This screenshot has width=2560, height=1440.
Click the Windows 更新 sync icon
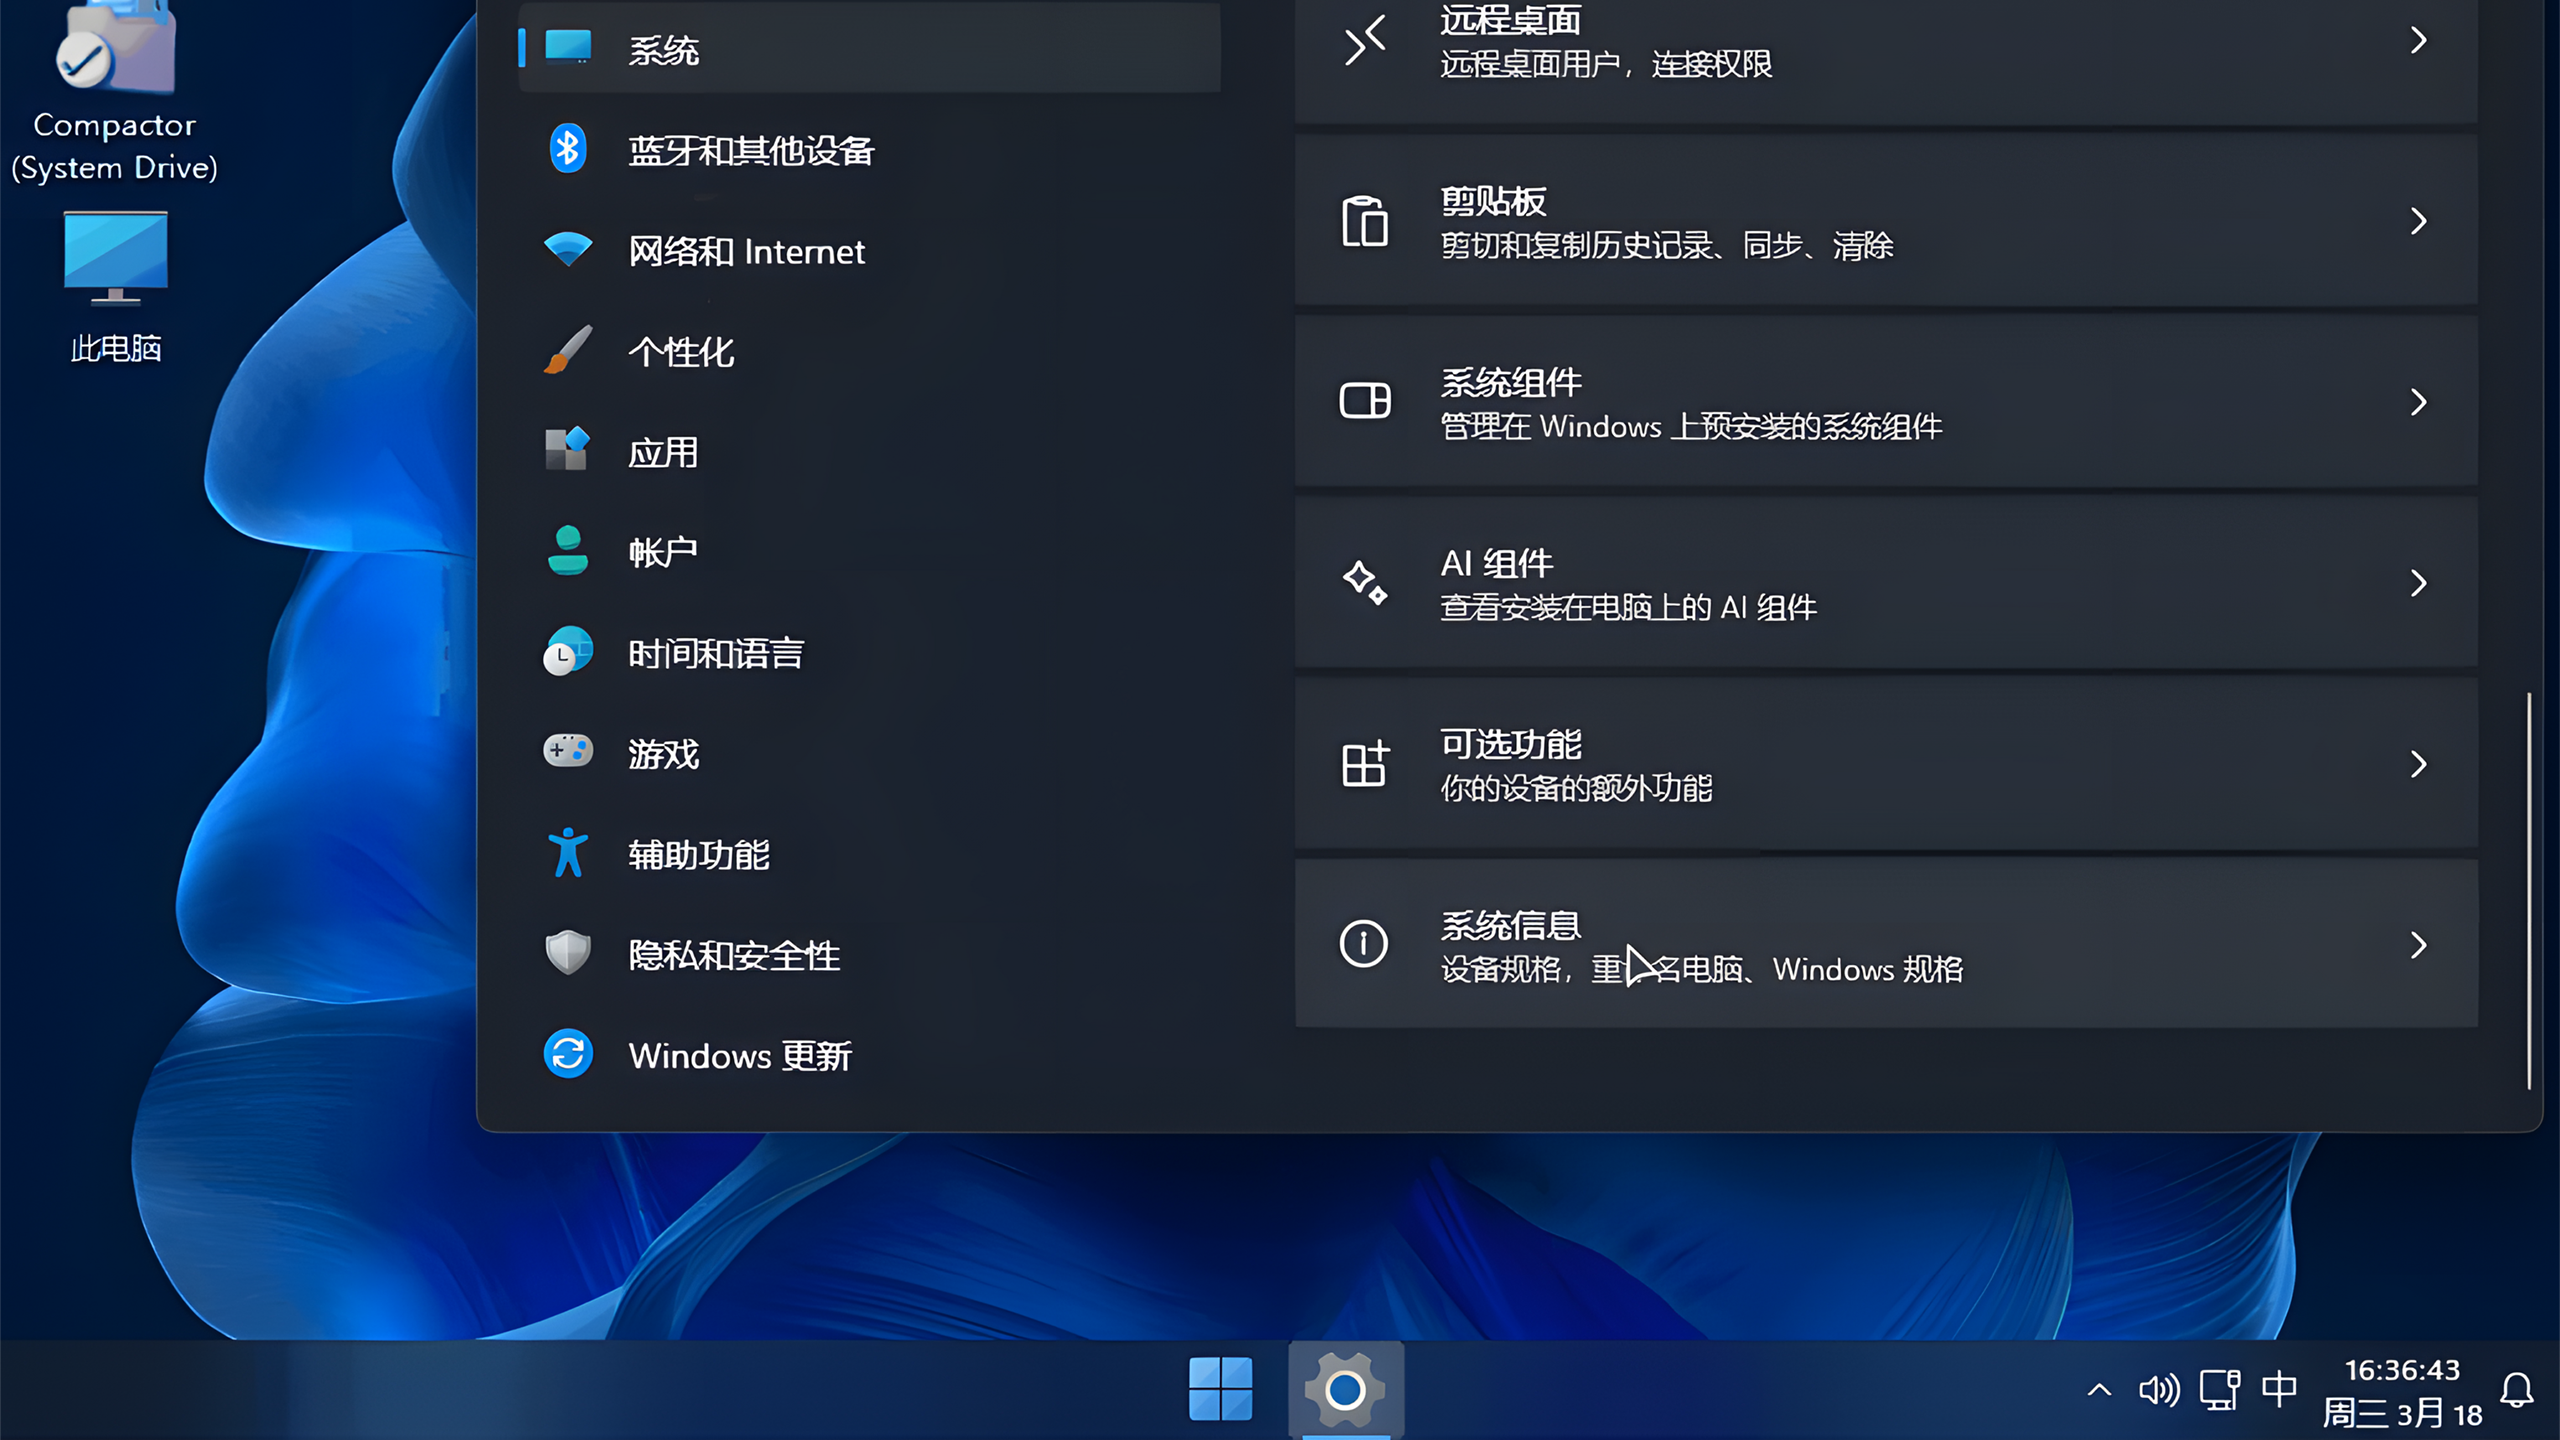coord(568,1054)
